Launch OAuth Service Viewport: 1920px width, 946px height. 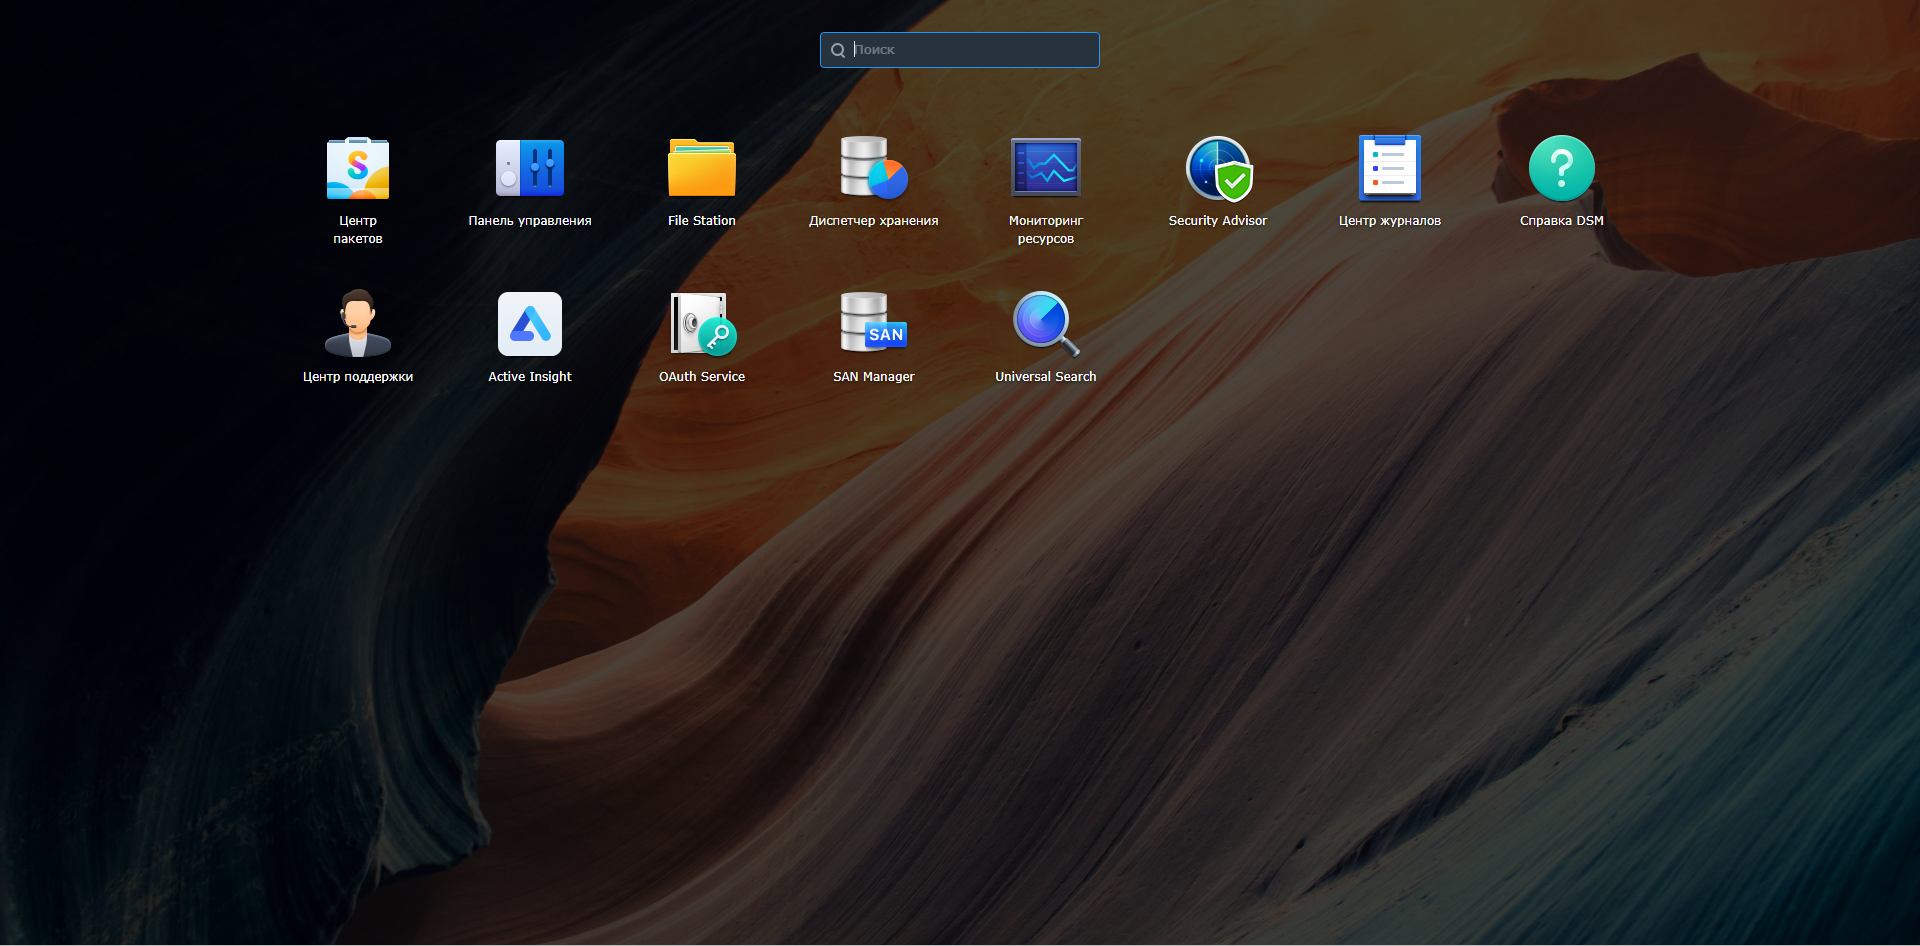tap(702, 324)
